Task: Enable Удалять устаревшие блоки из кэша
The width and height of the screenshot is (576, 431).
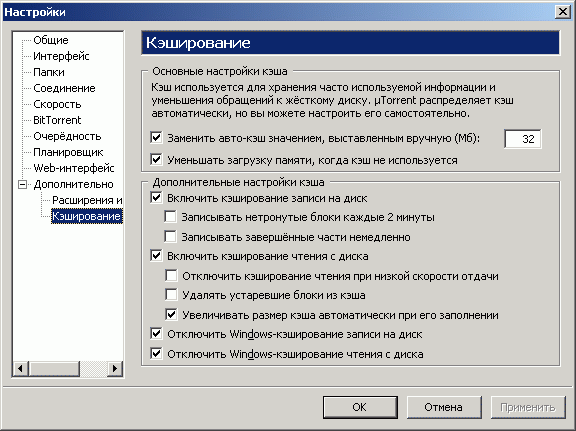Action: [x=171, y=295]
